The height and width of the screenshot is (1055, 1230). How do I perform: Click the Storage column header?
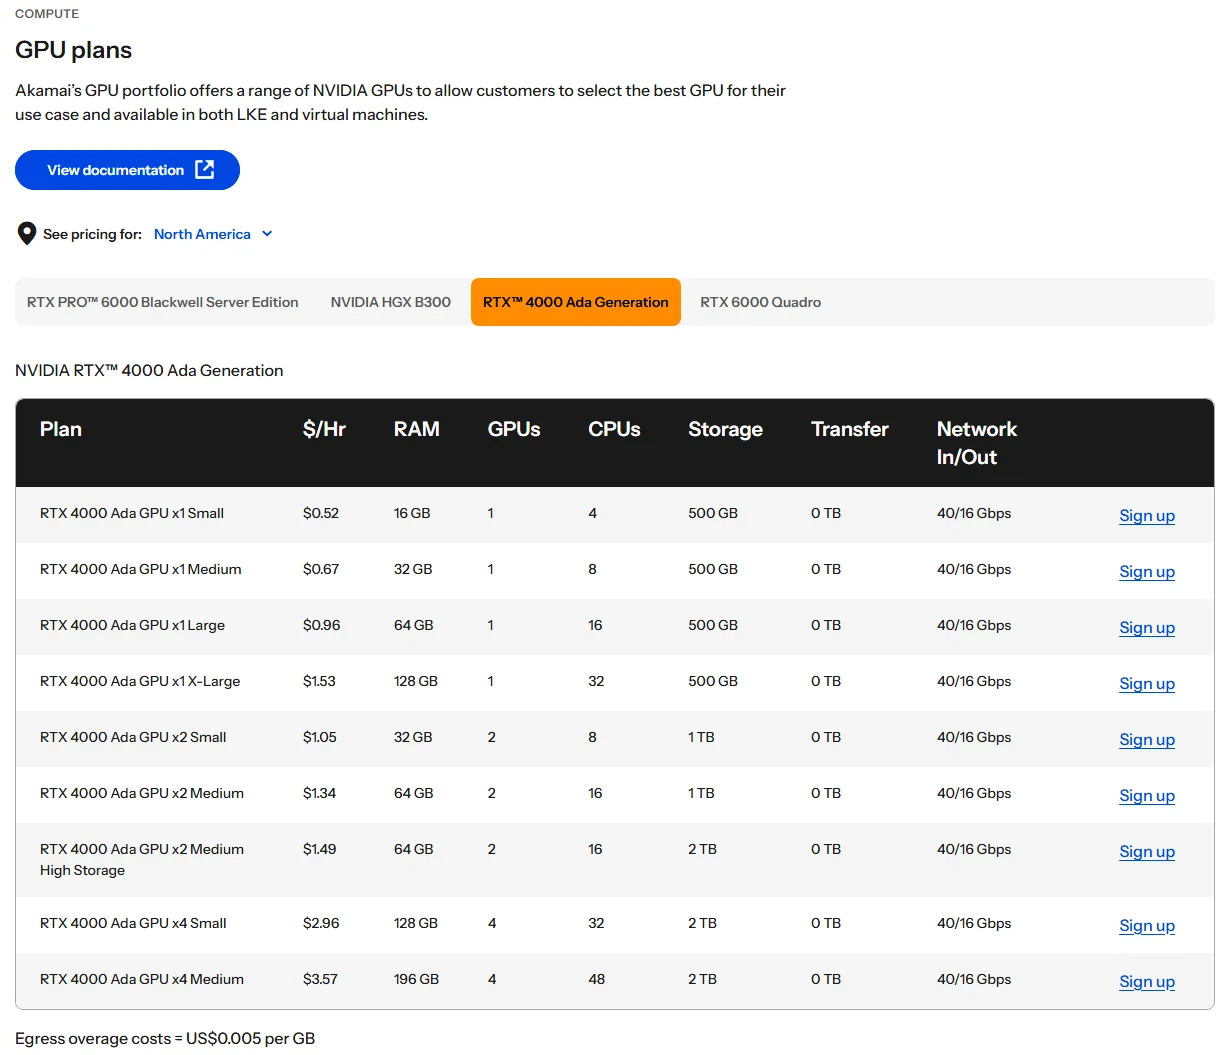[x=725, y=429]
